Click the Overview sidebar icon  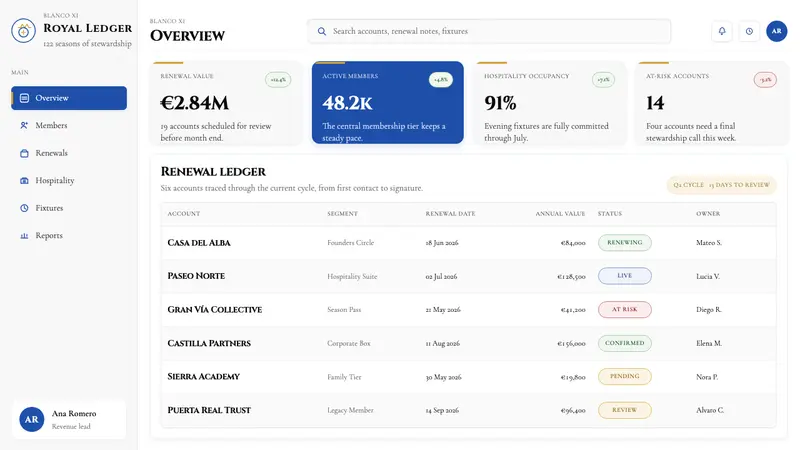click(x=24, y=98)
